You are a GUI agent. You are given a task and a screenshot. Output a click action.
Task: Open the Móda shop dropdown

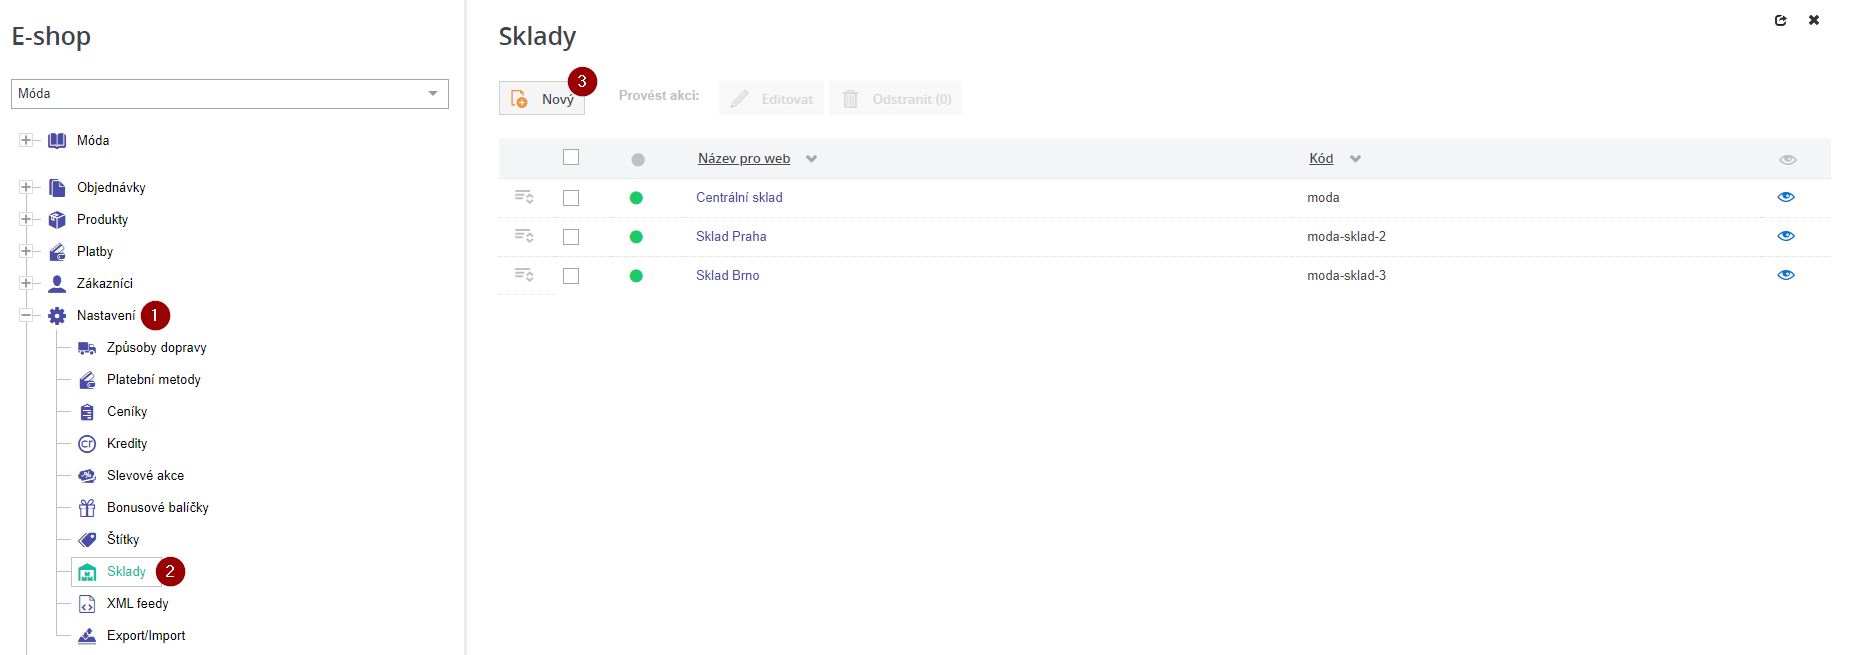pyautogui.click(x=230, y=94)
